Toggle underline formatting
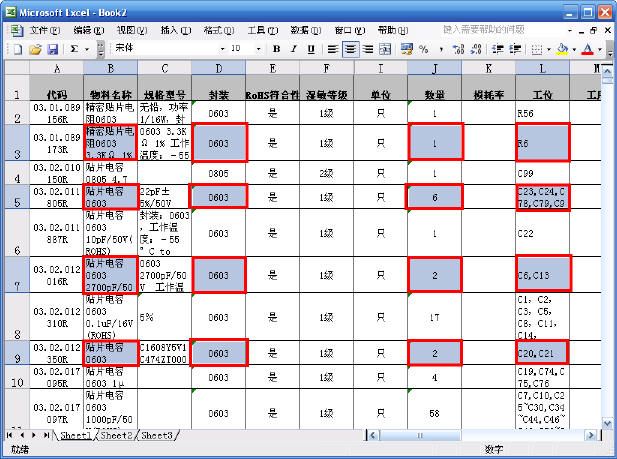The image size is (617, 459). point(311,48)
